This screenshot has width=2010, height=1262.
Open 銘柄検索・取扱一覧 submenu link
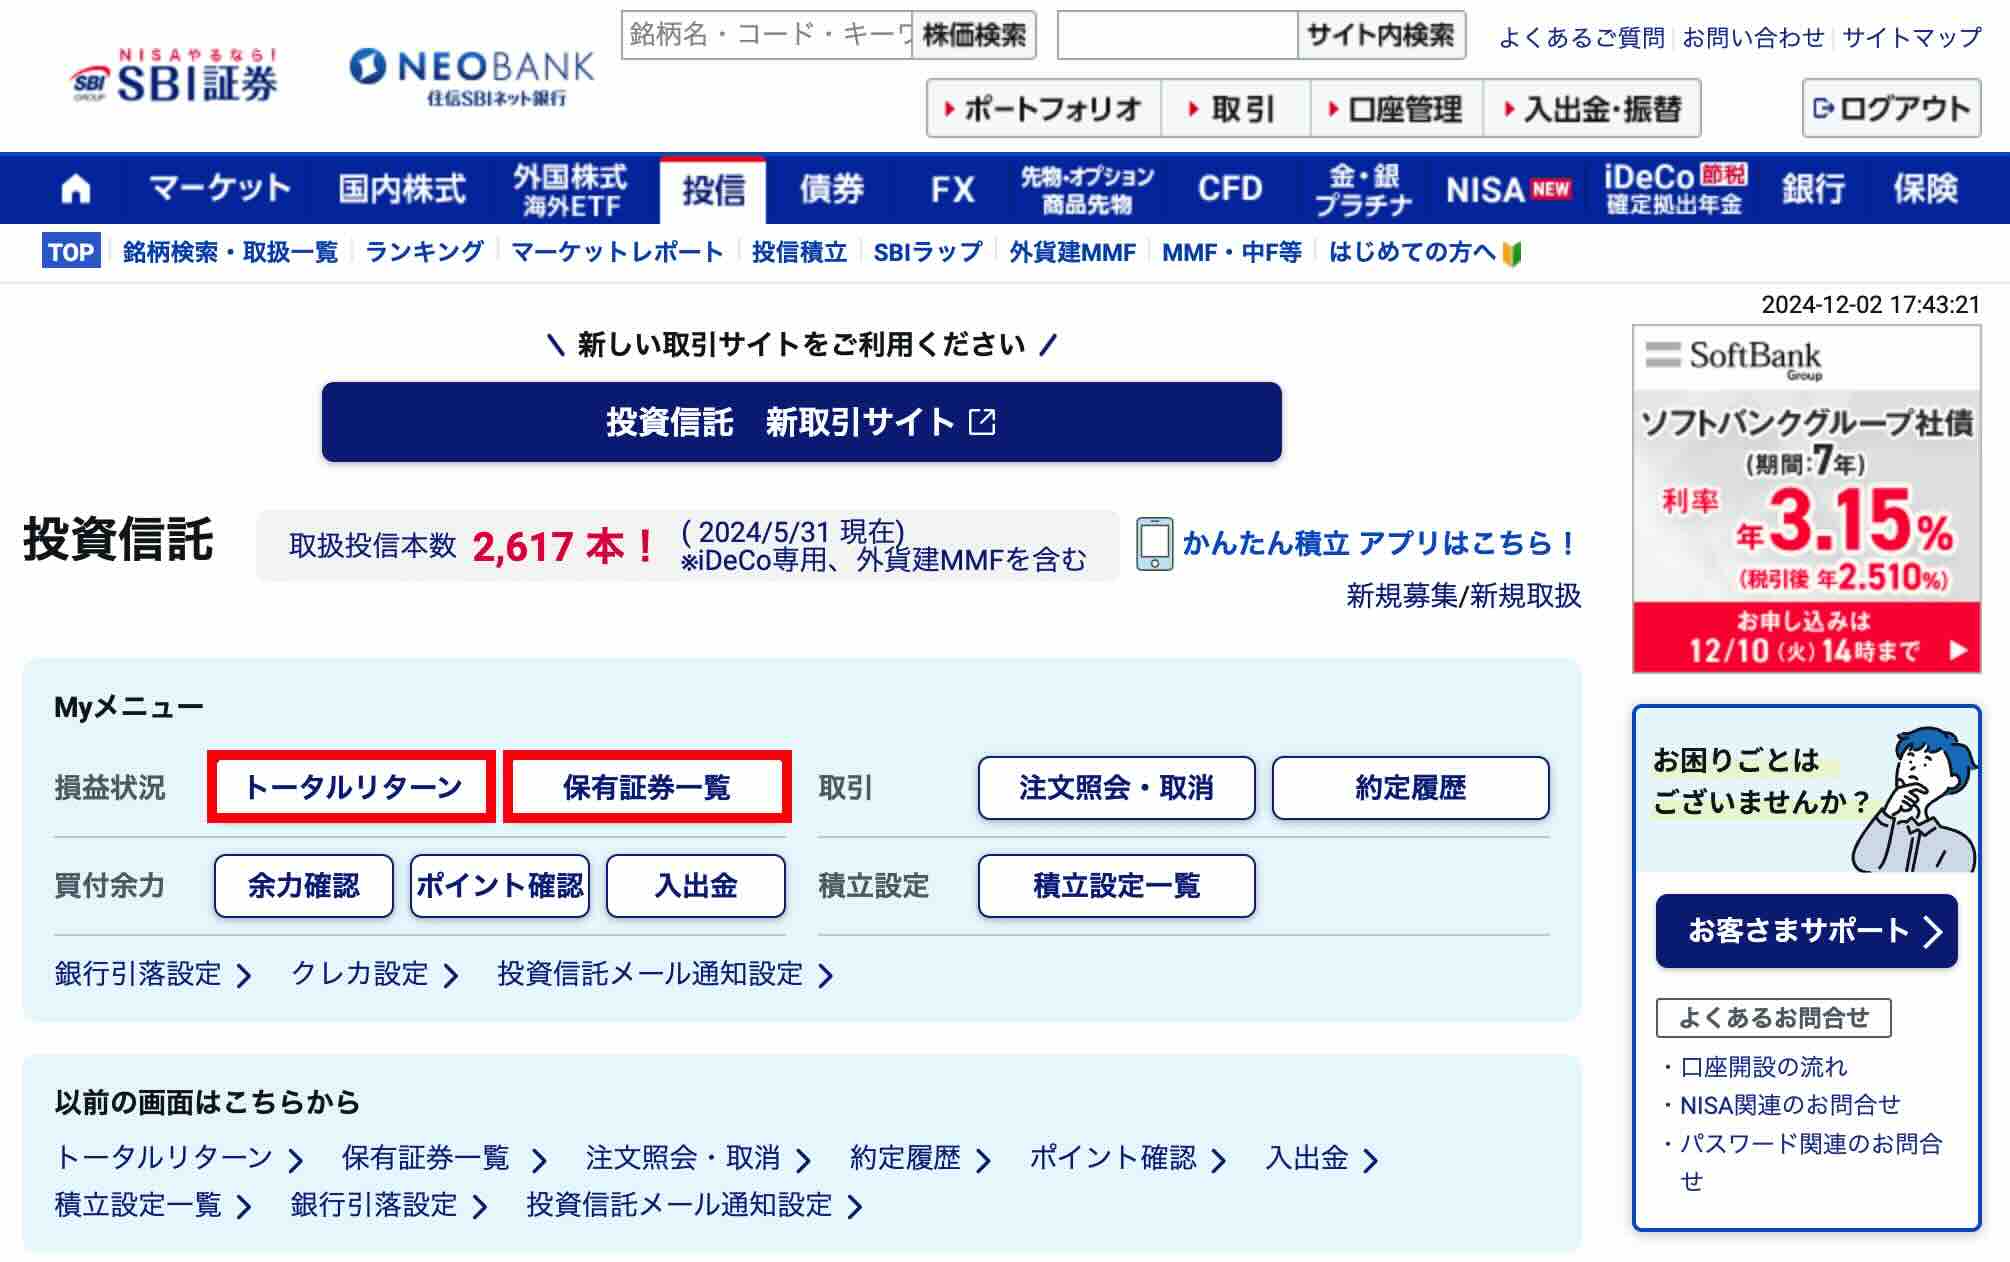point(230,252)
